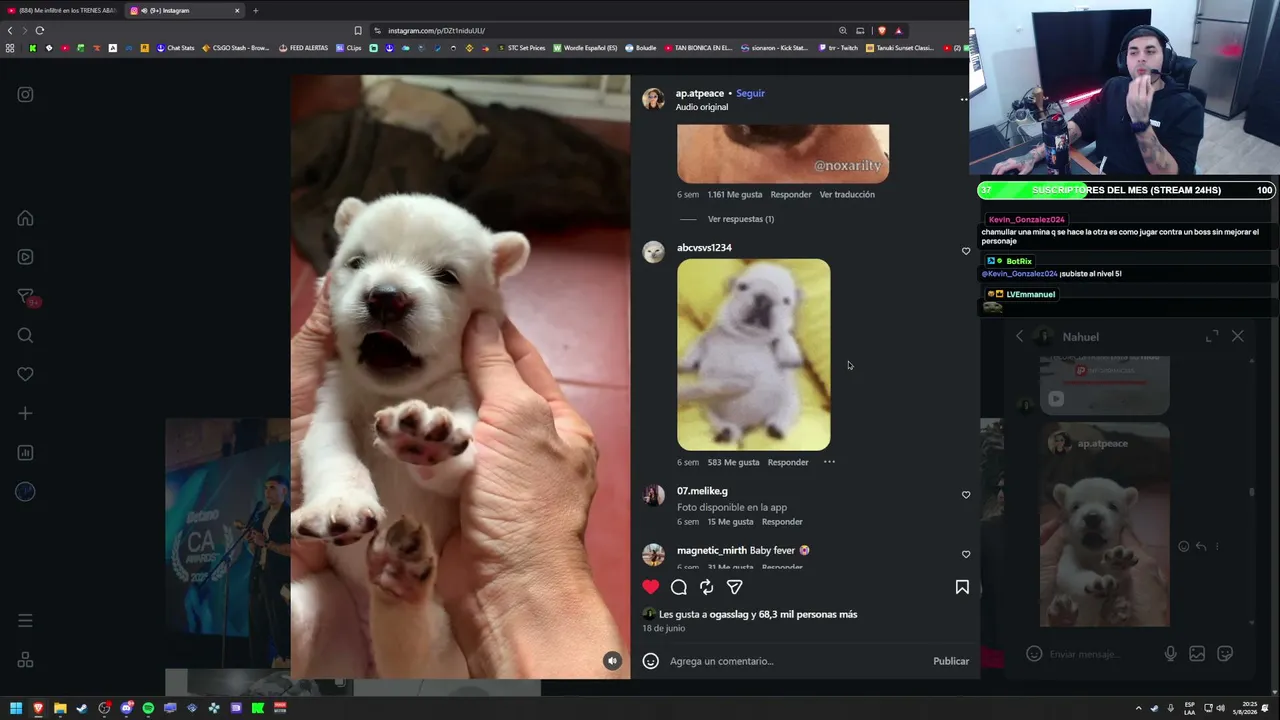Image resolution: width=1280 pixels, height=720 pixels.
Task: Create a new post with plus icon
Action: pos(25,413)
